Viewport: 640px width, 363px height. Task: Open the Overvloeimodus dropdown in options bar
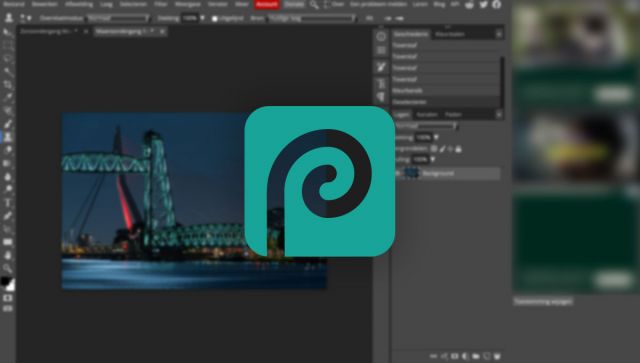click(118, 18)
